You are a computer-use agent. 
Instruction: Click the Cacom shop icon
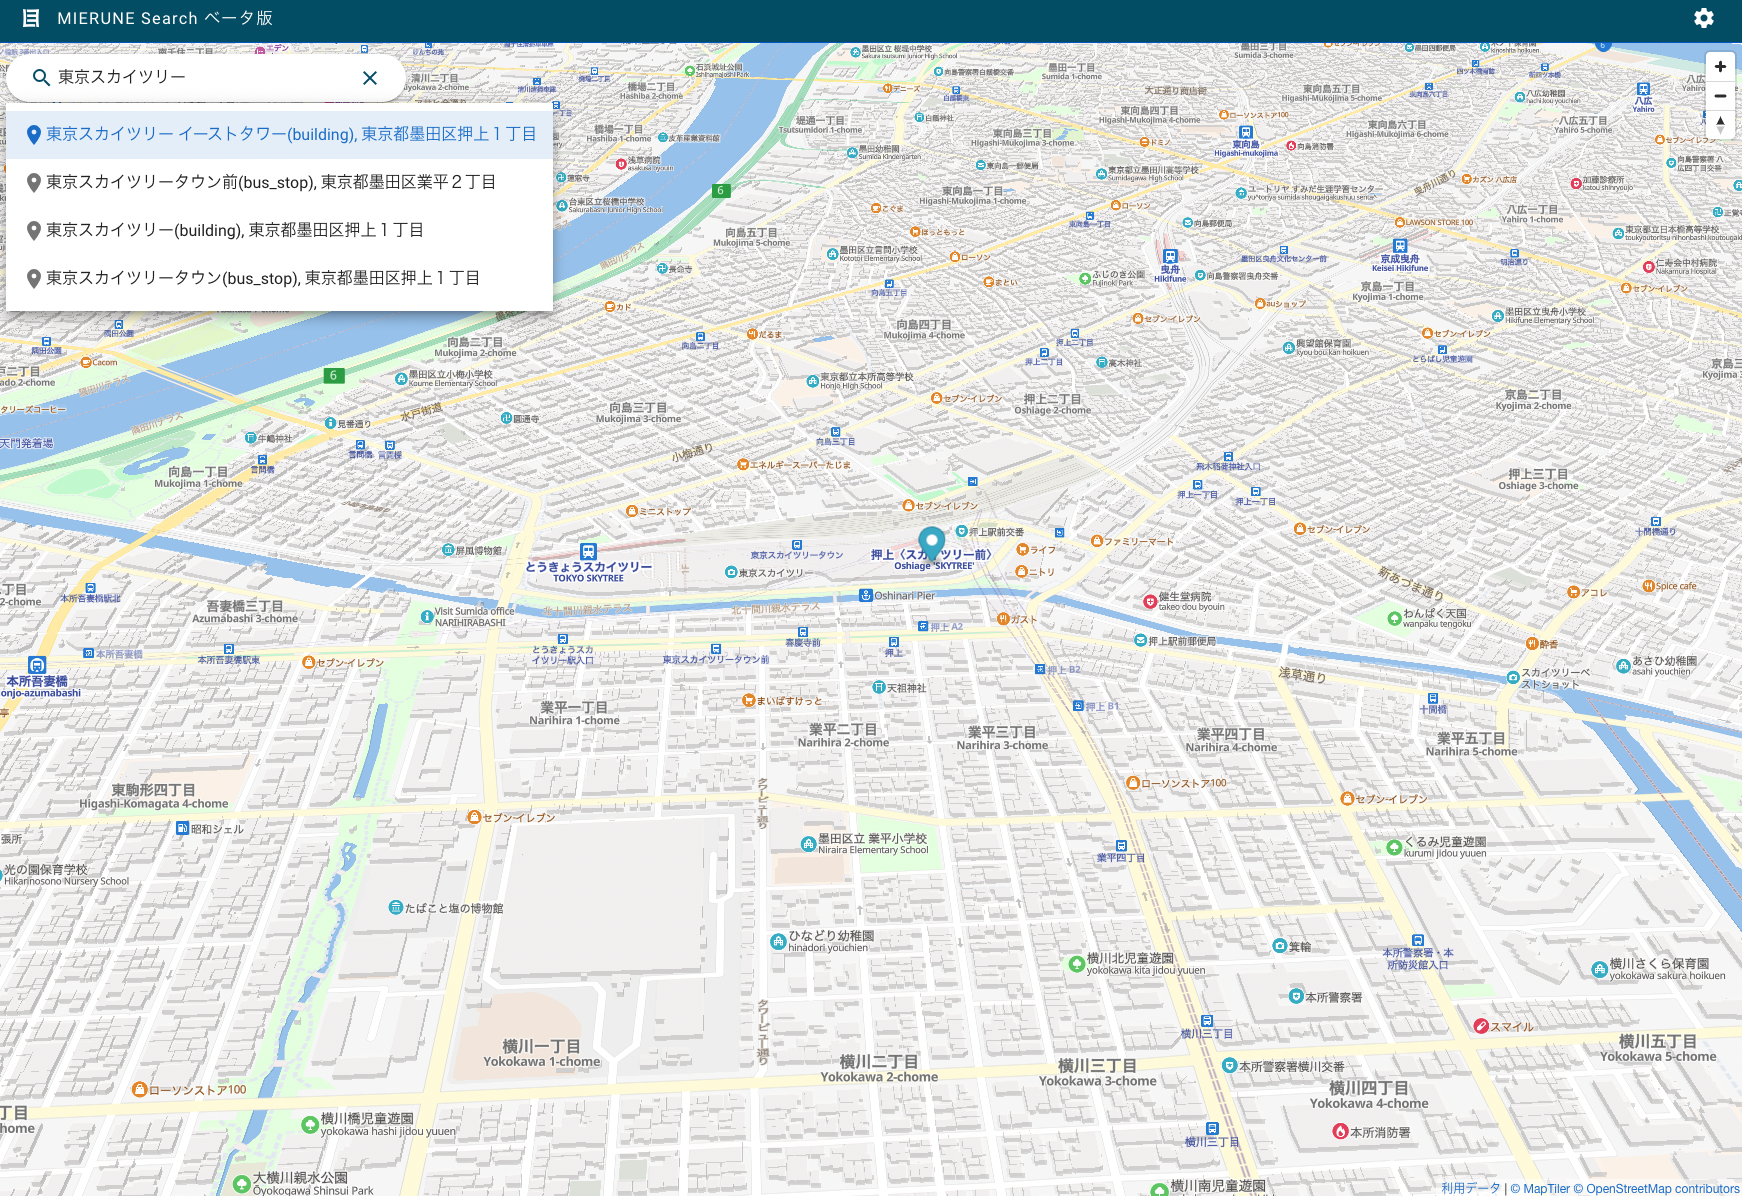pyautogui.click(x=86, y=362)
